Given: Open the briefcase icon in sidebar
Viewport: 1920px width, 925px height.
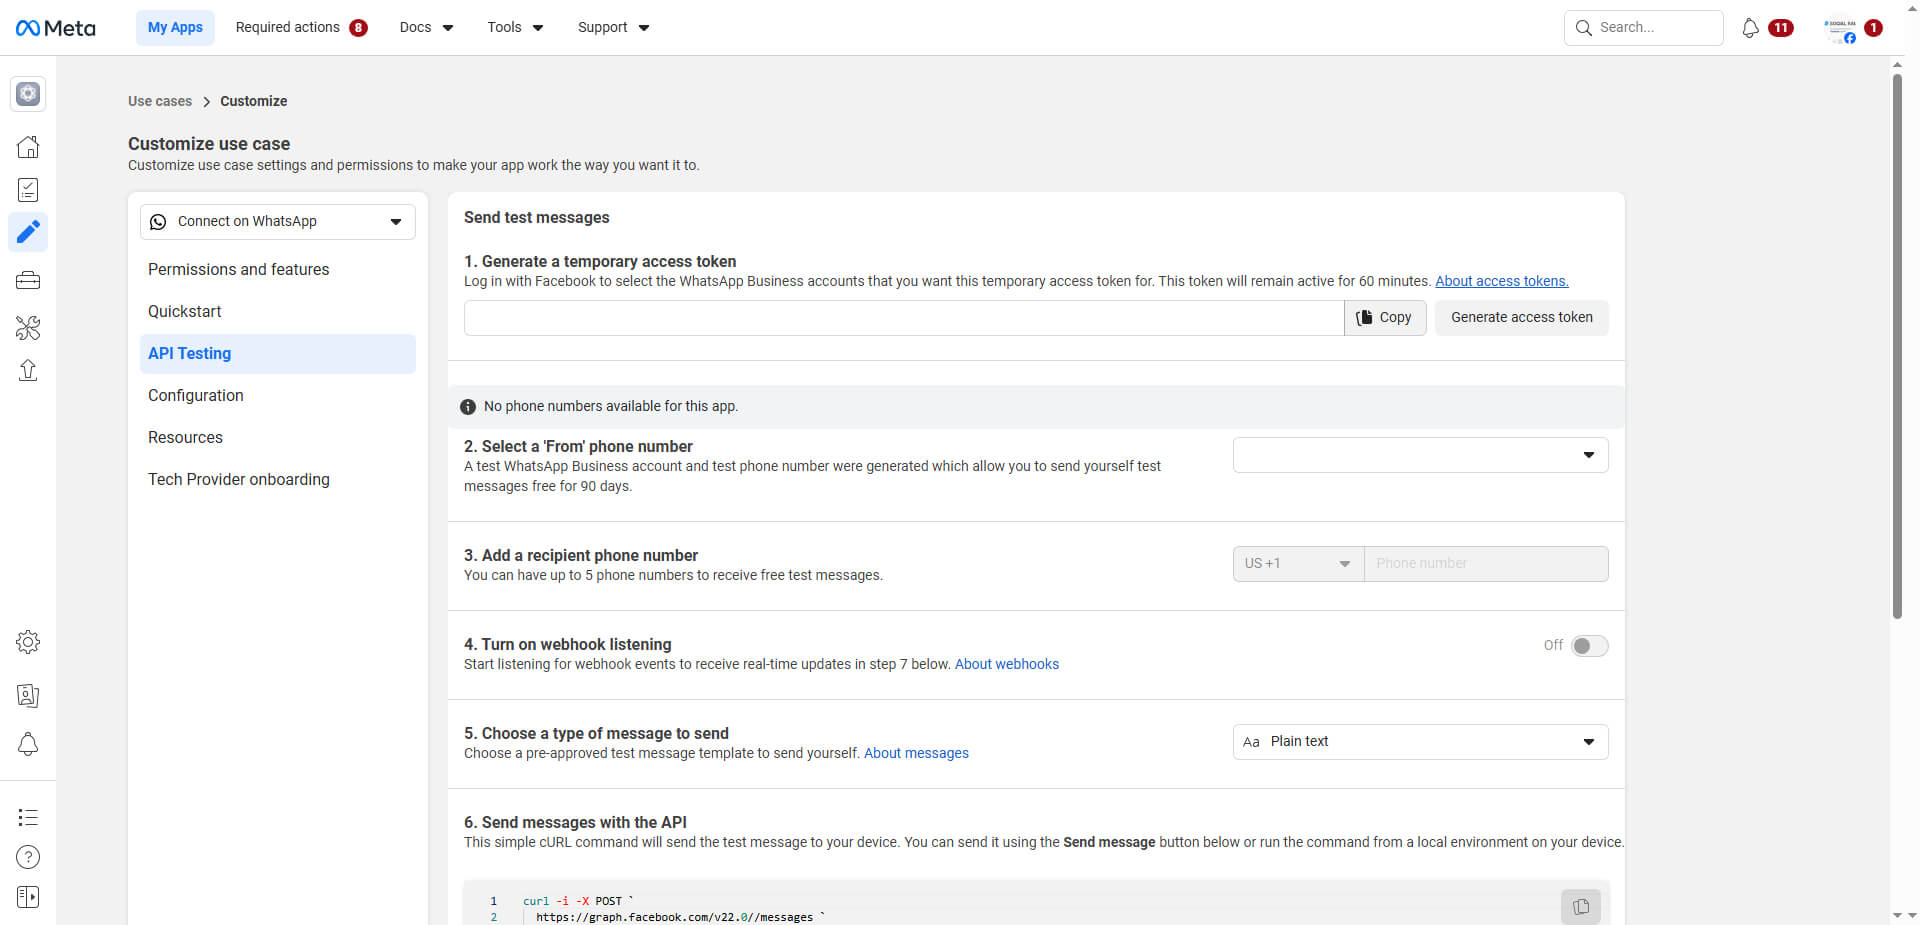Looking at the screenshot, I should click(x=28, y=281).
